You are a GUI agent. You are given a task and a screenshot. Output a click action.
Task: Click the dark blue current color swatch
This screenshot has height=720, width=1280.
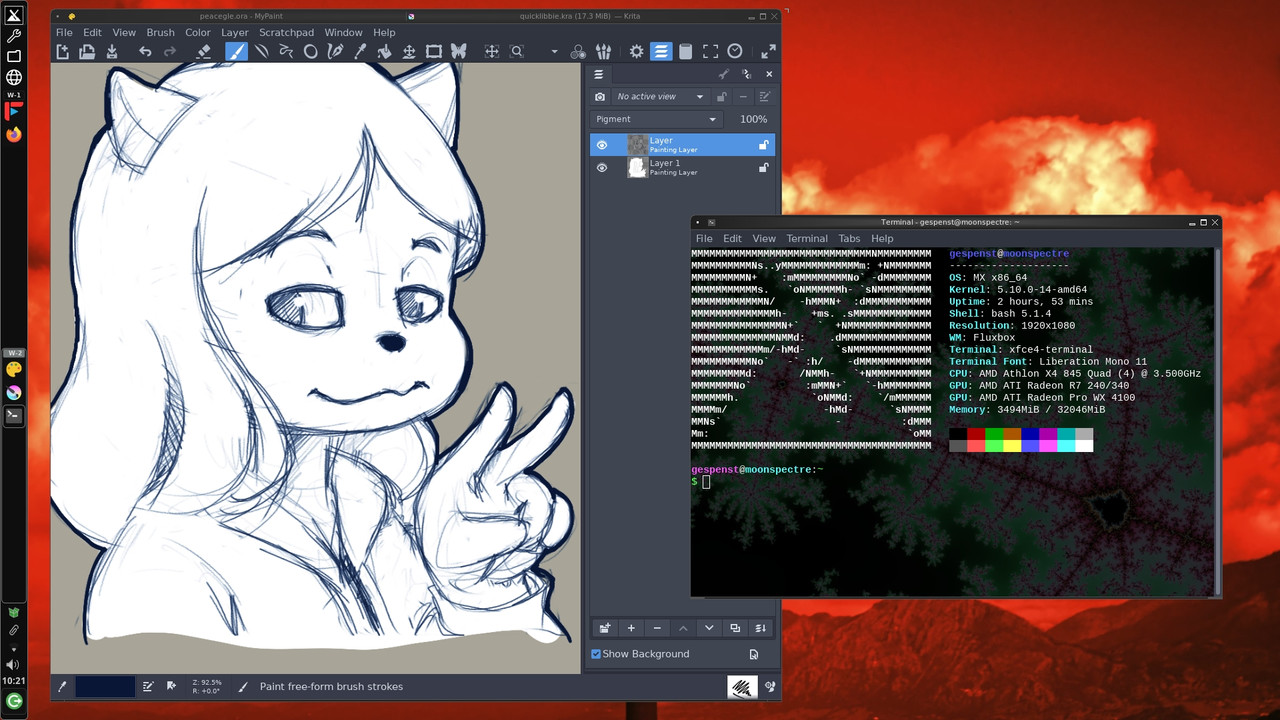click(x=105, y=686)
